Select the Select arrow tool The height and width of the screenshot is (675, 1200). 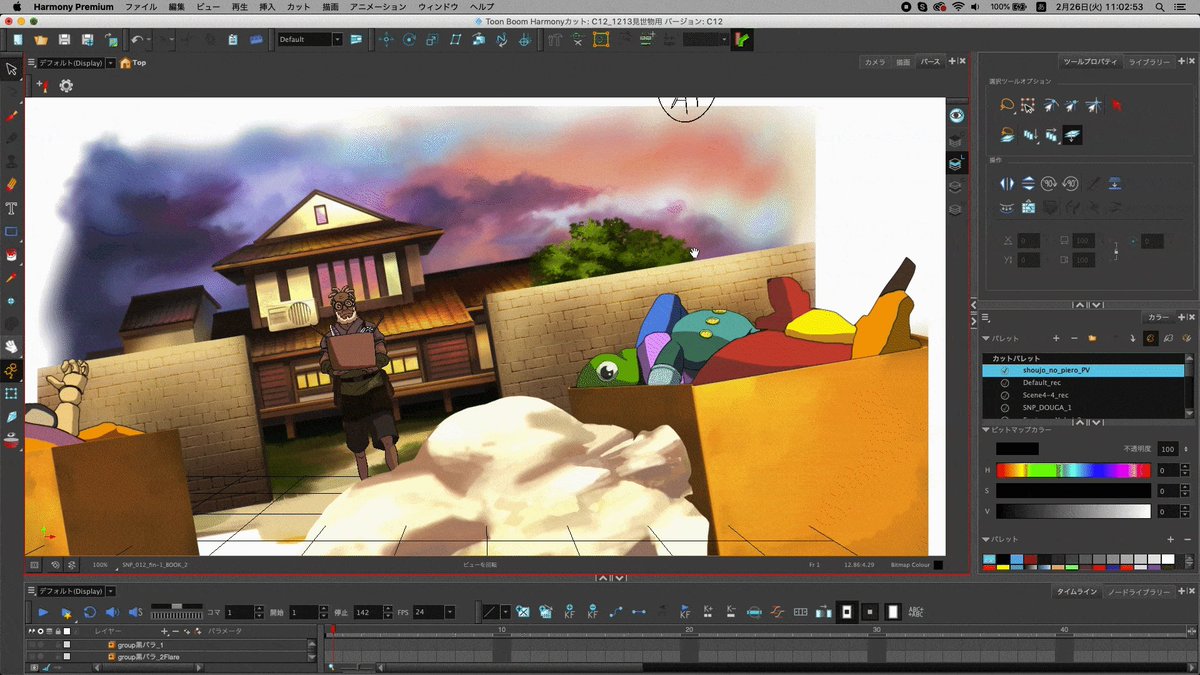(x=12, y=68)
